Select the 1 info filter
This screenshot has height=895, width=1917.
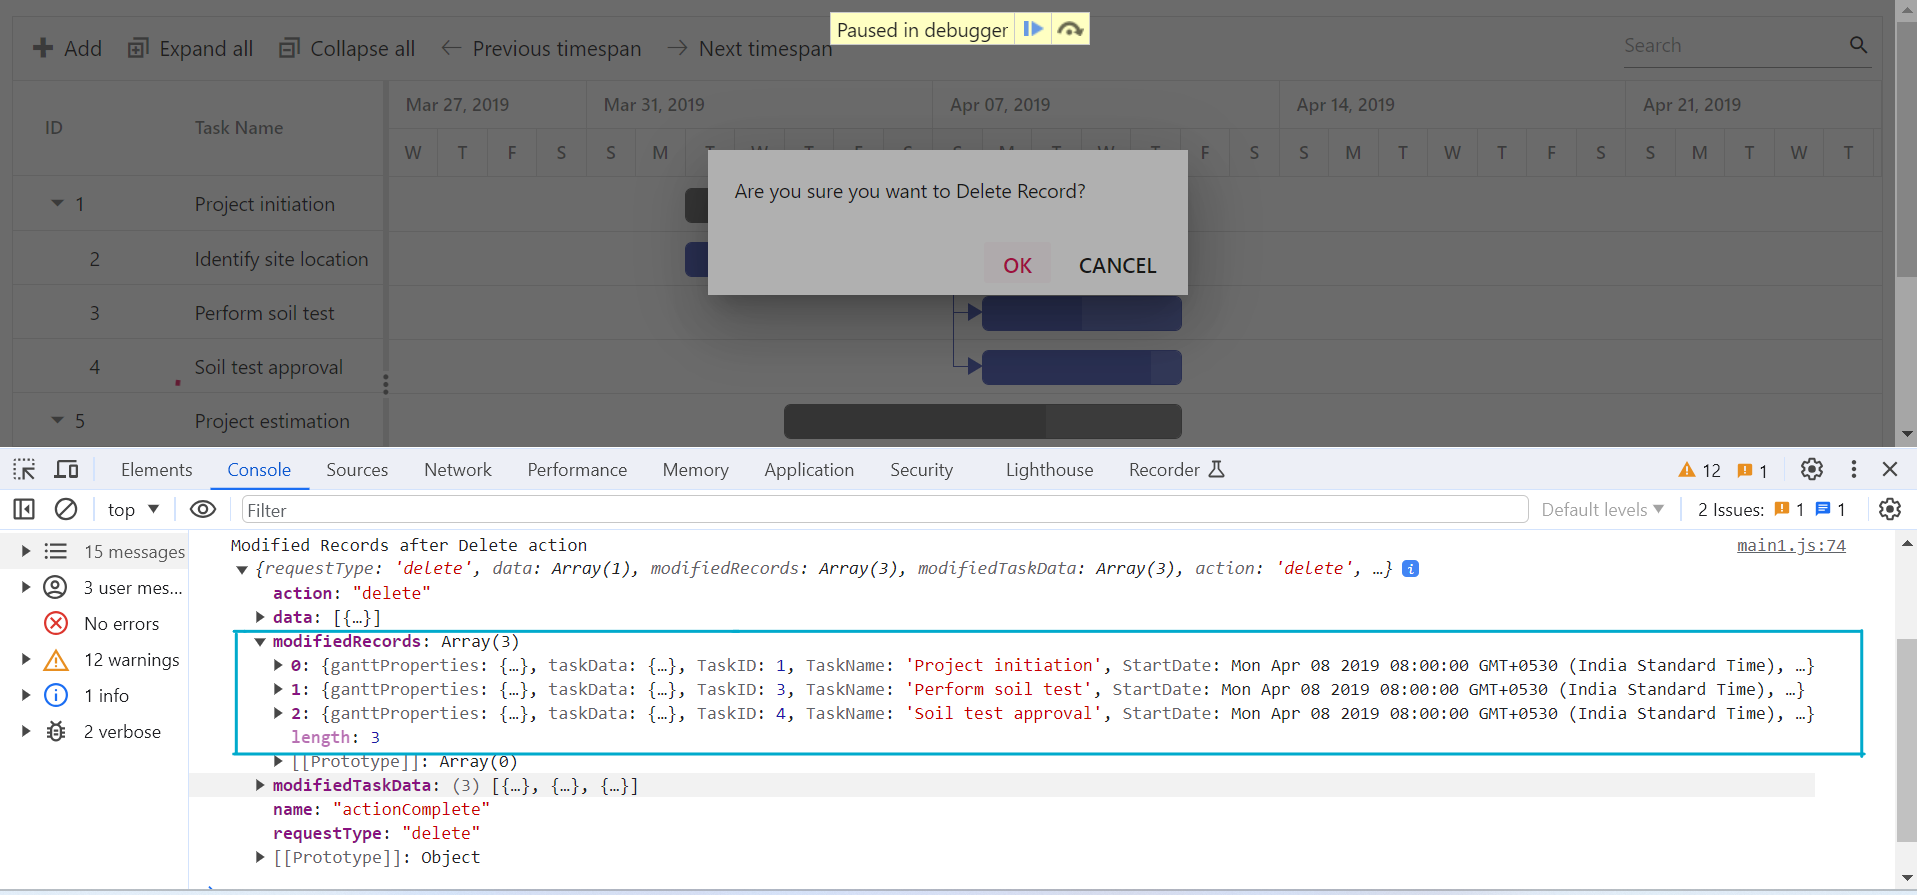(x=87, y=696)
